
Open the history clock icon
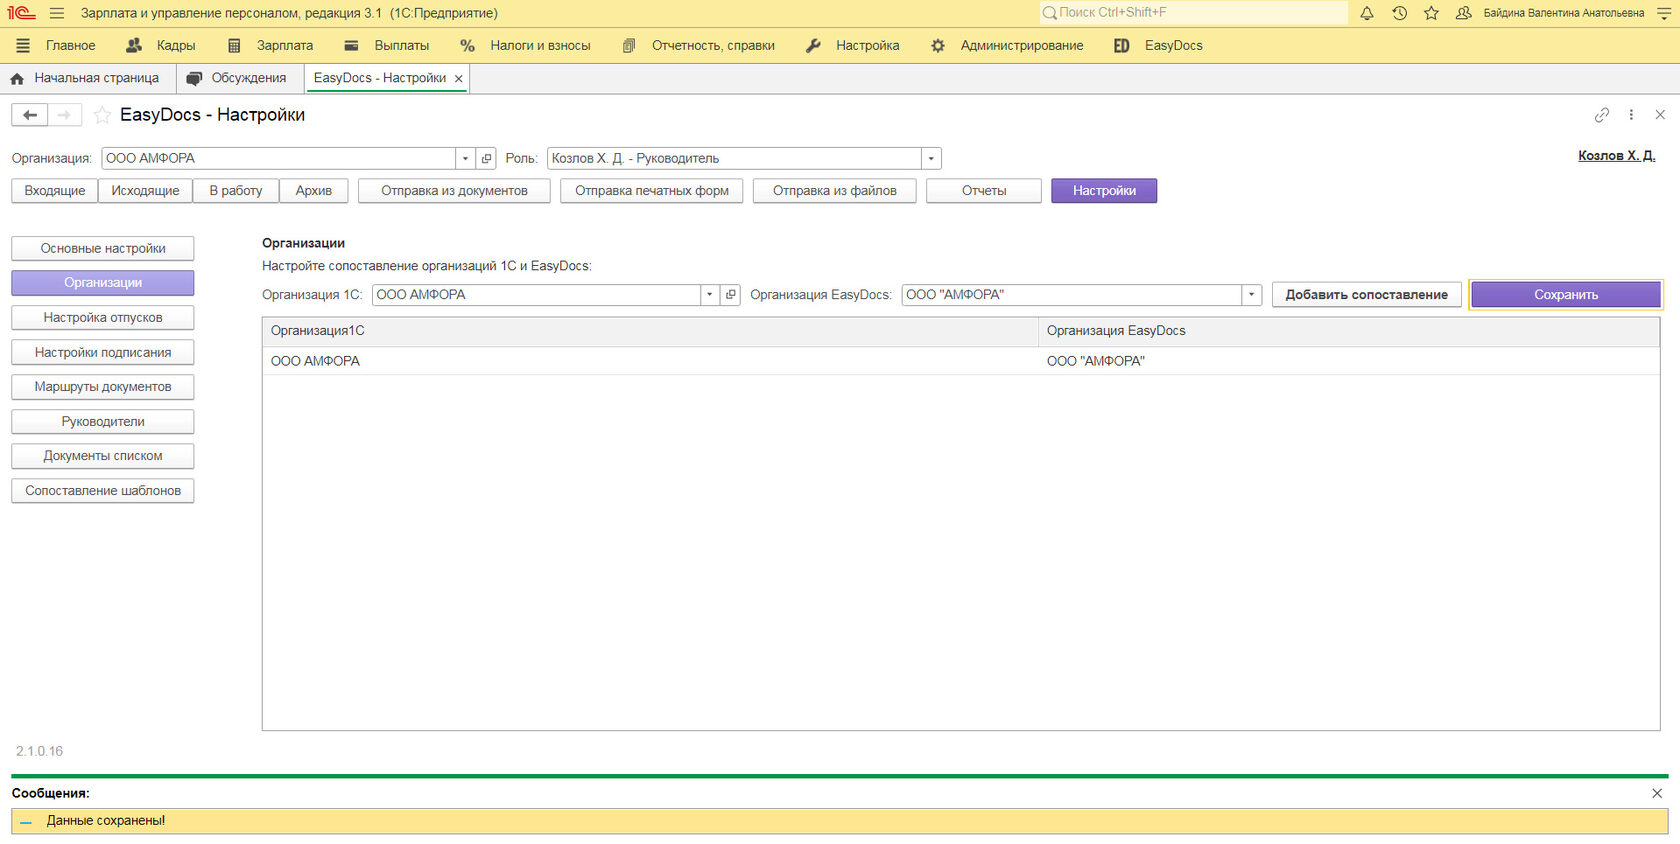[1399, 13]
